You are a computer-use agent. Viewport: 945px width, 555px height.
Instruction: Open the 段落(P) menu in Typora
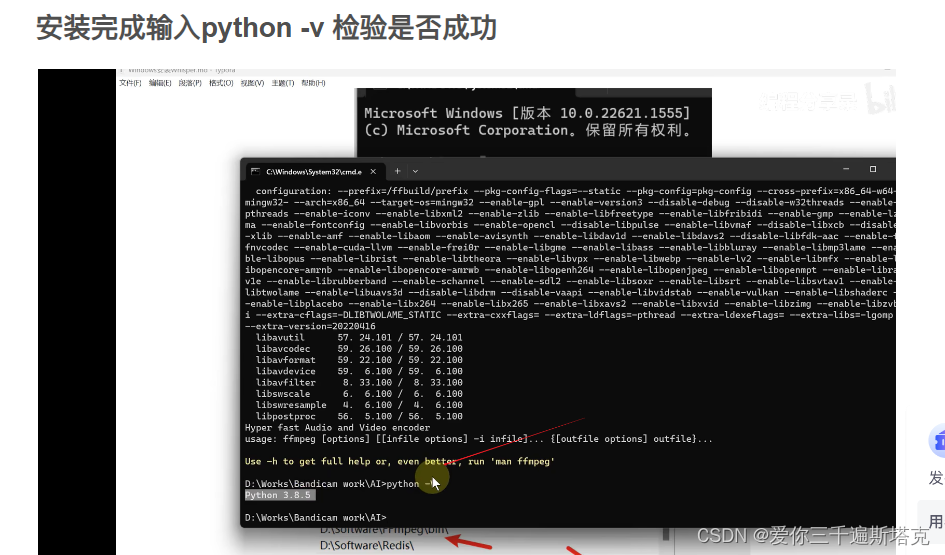pos(190,83)
